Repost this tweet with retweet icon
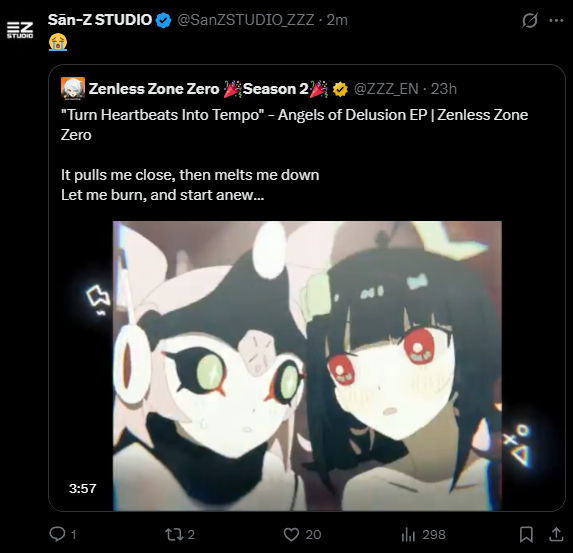Screen dimensions: 573x553 click(174, 535)
